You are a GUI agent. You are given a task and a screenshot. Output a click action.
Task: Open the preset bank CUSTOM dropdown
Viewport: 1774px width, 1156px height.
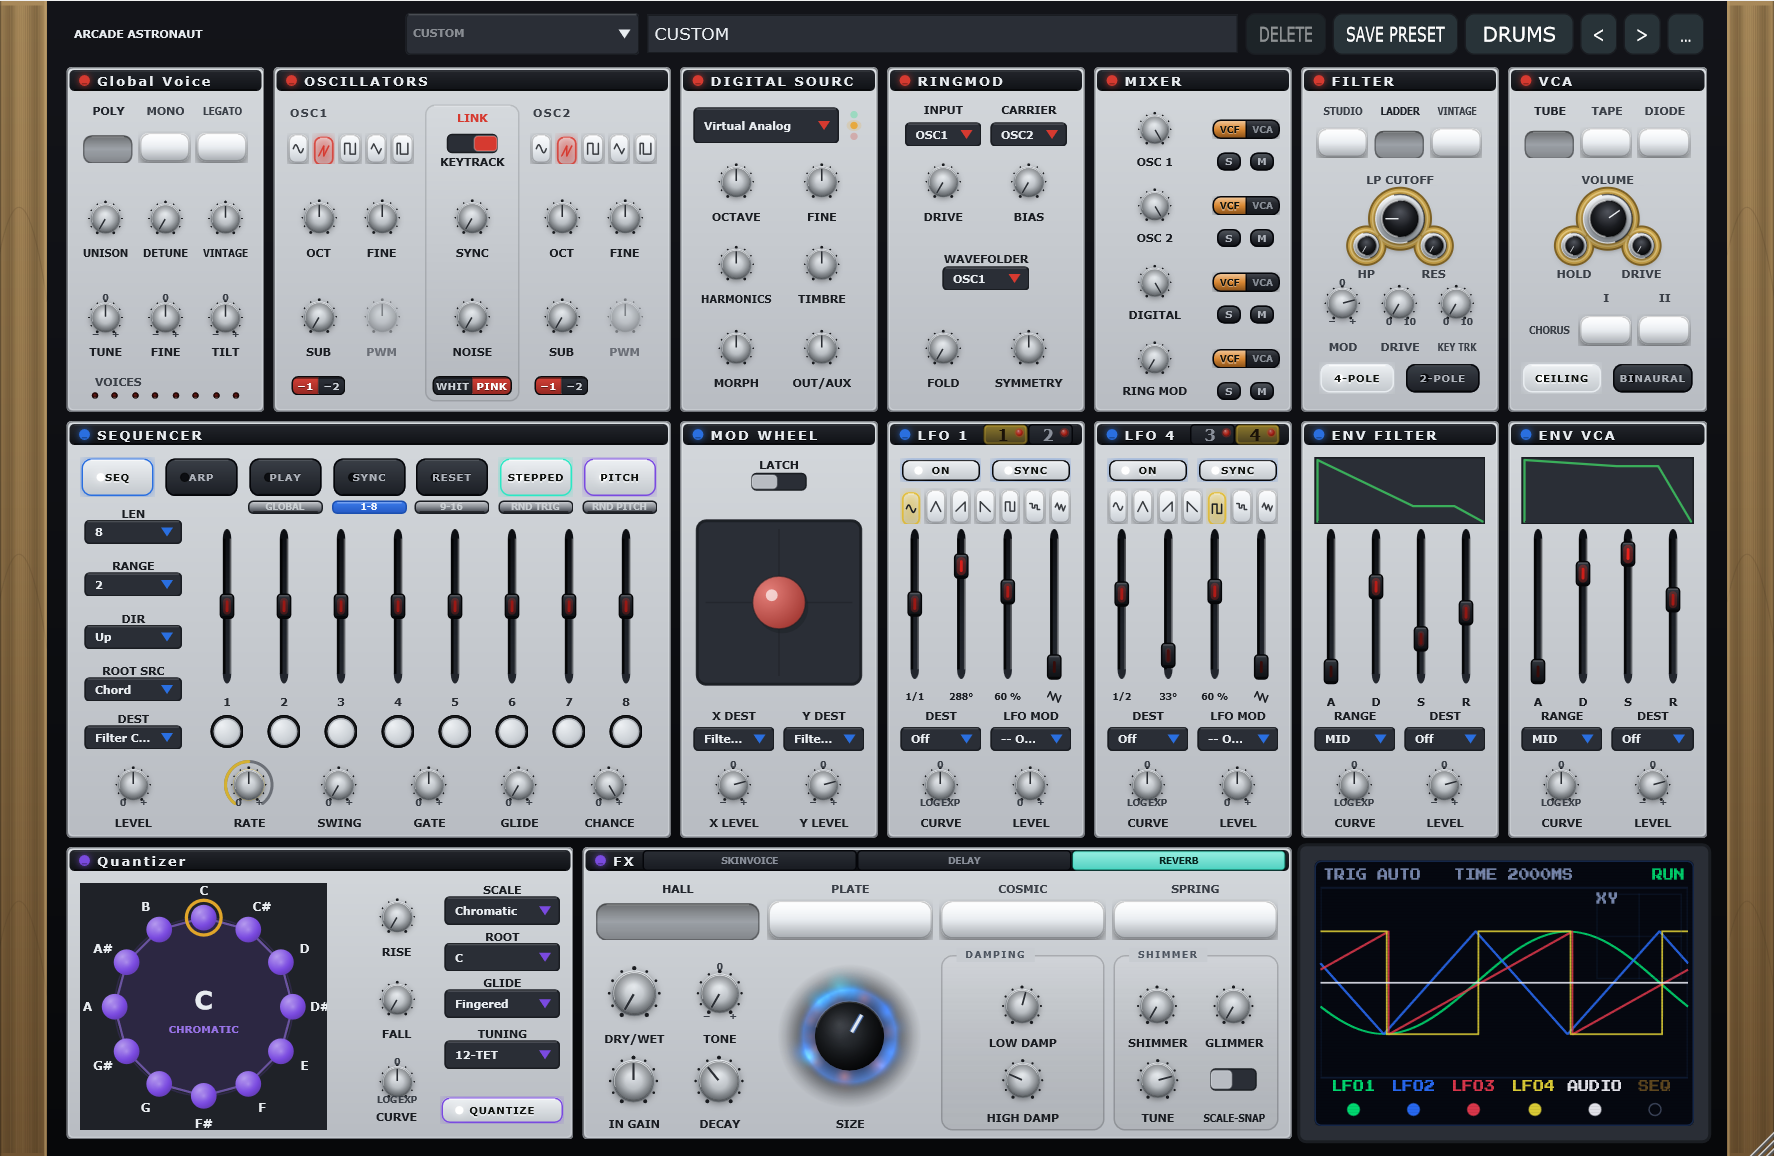[522, 33]
